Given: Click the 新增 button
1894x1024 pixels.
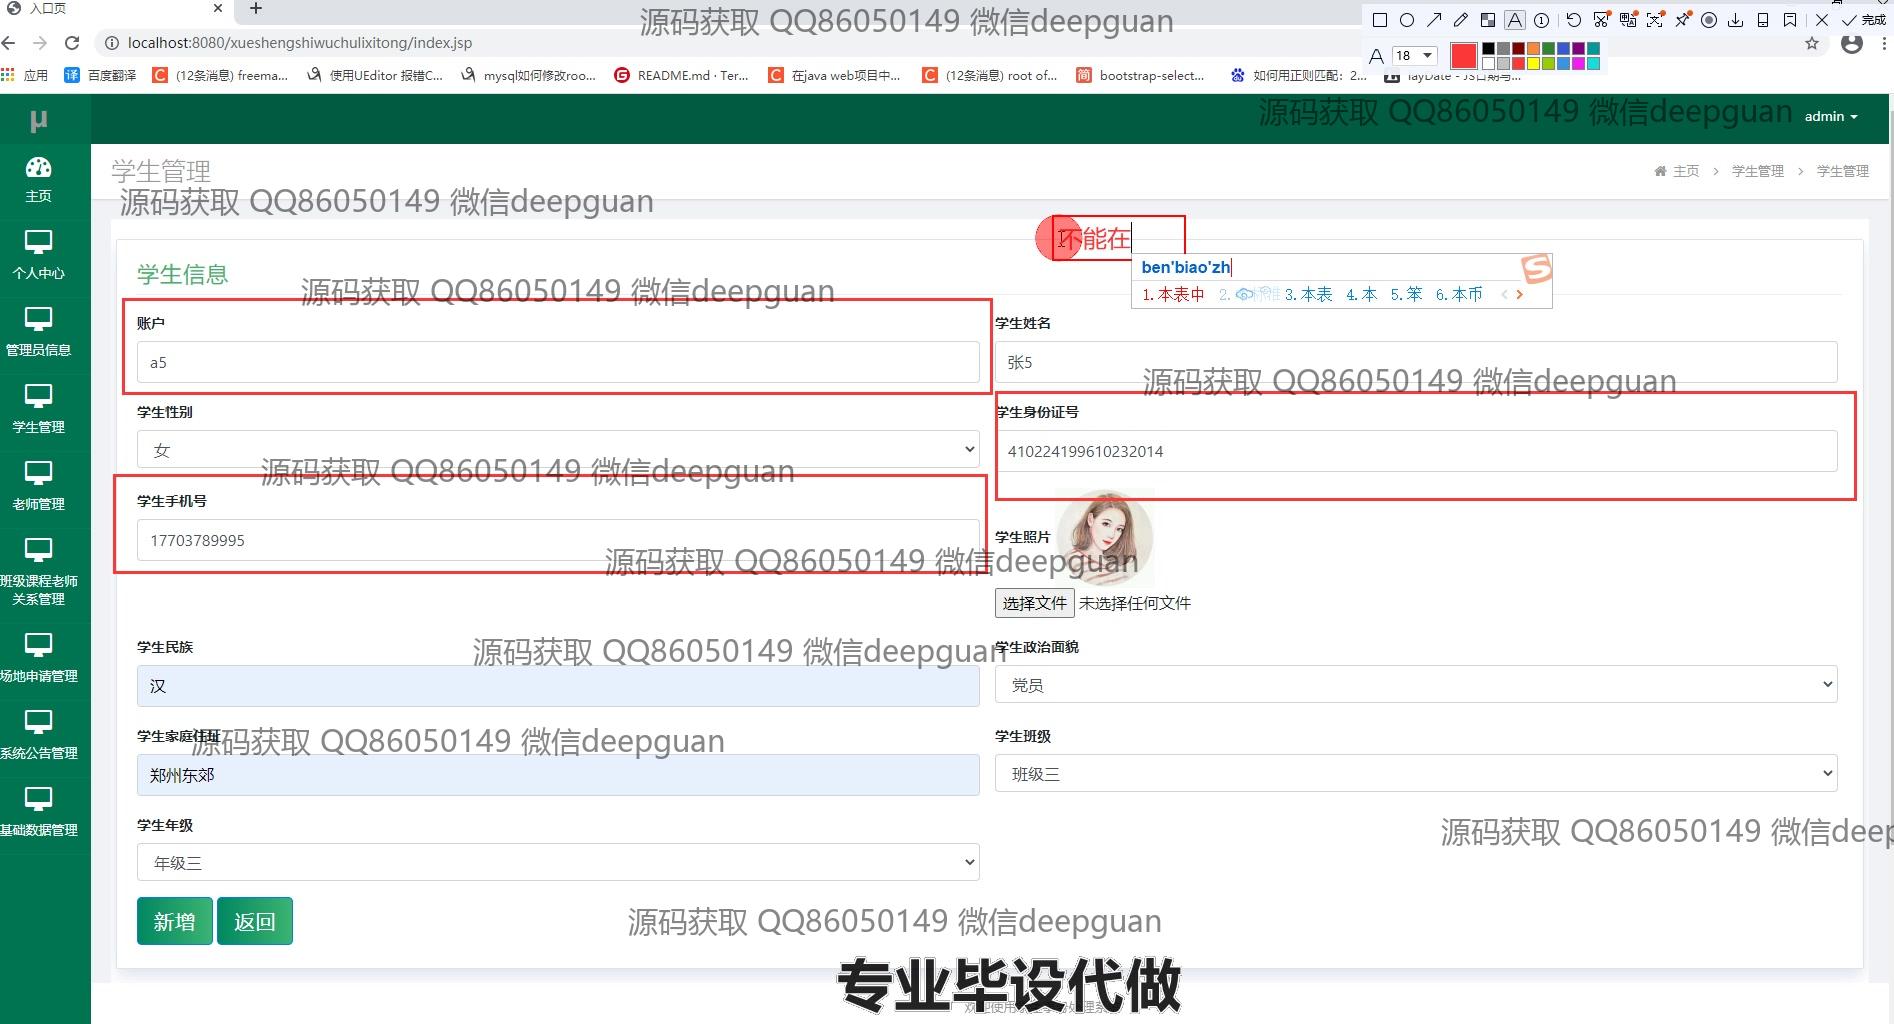Looking at the screenshot, I should click(174, 921).
